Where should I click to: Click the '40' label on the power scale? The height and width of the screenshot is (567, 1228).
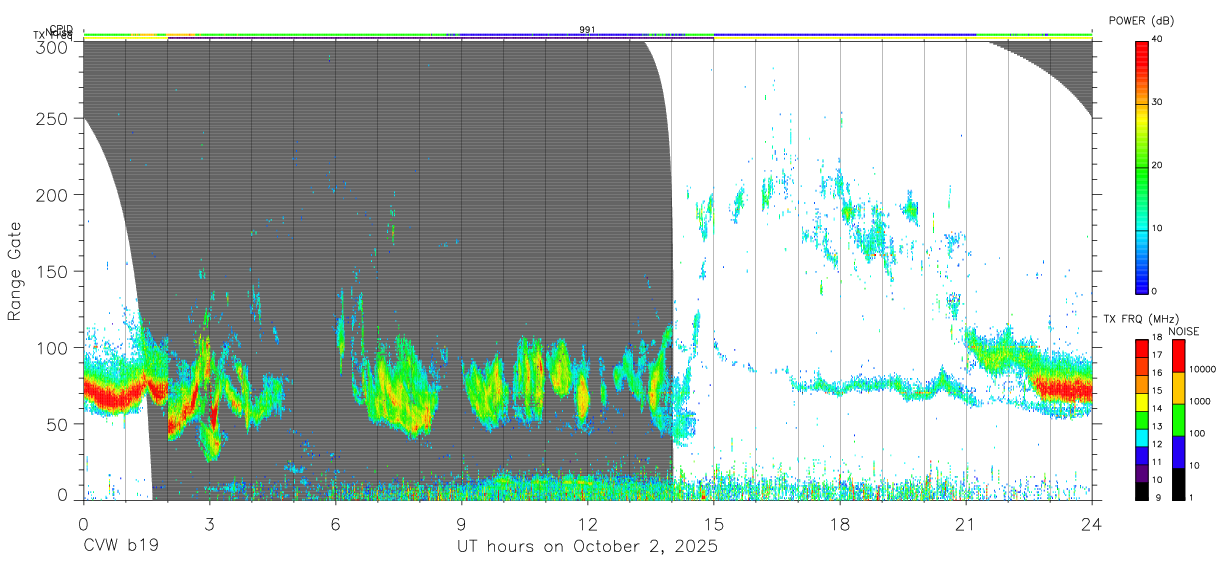click(x=1157, y=40)
